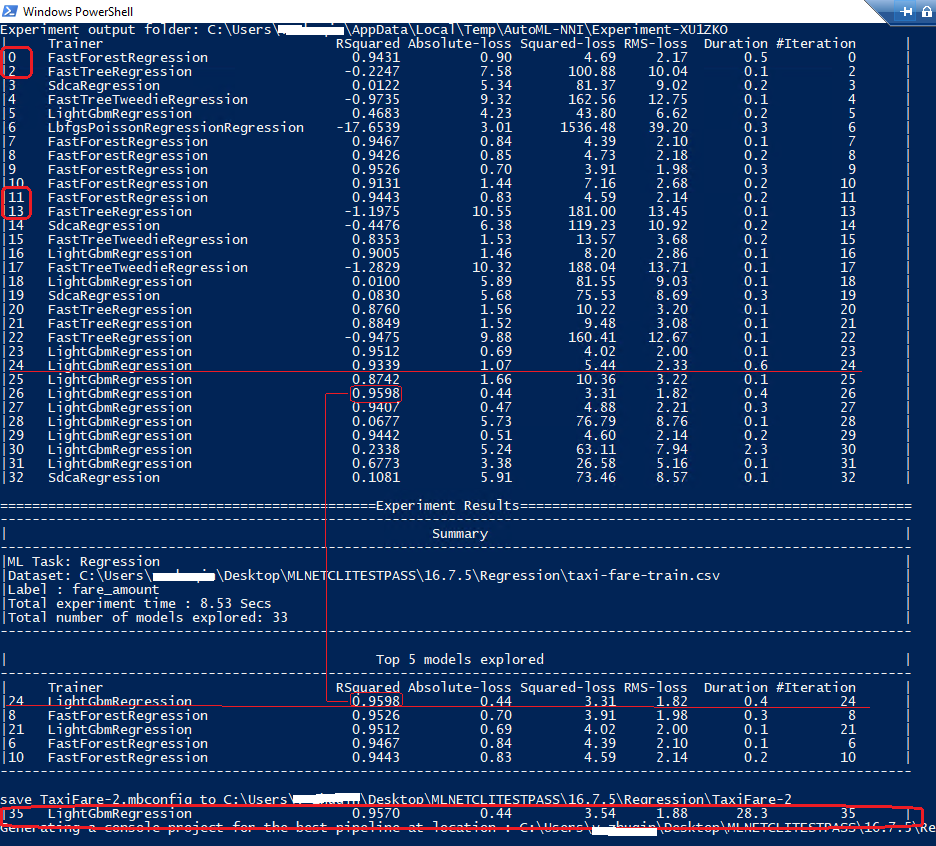Image resolution: width=936 pixels, height=846 pixels.
Task: Click the "ML Task: Regression" line
Action: [x=84, y=562]
